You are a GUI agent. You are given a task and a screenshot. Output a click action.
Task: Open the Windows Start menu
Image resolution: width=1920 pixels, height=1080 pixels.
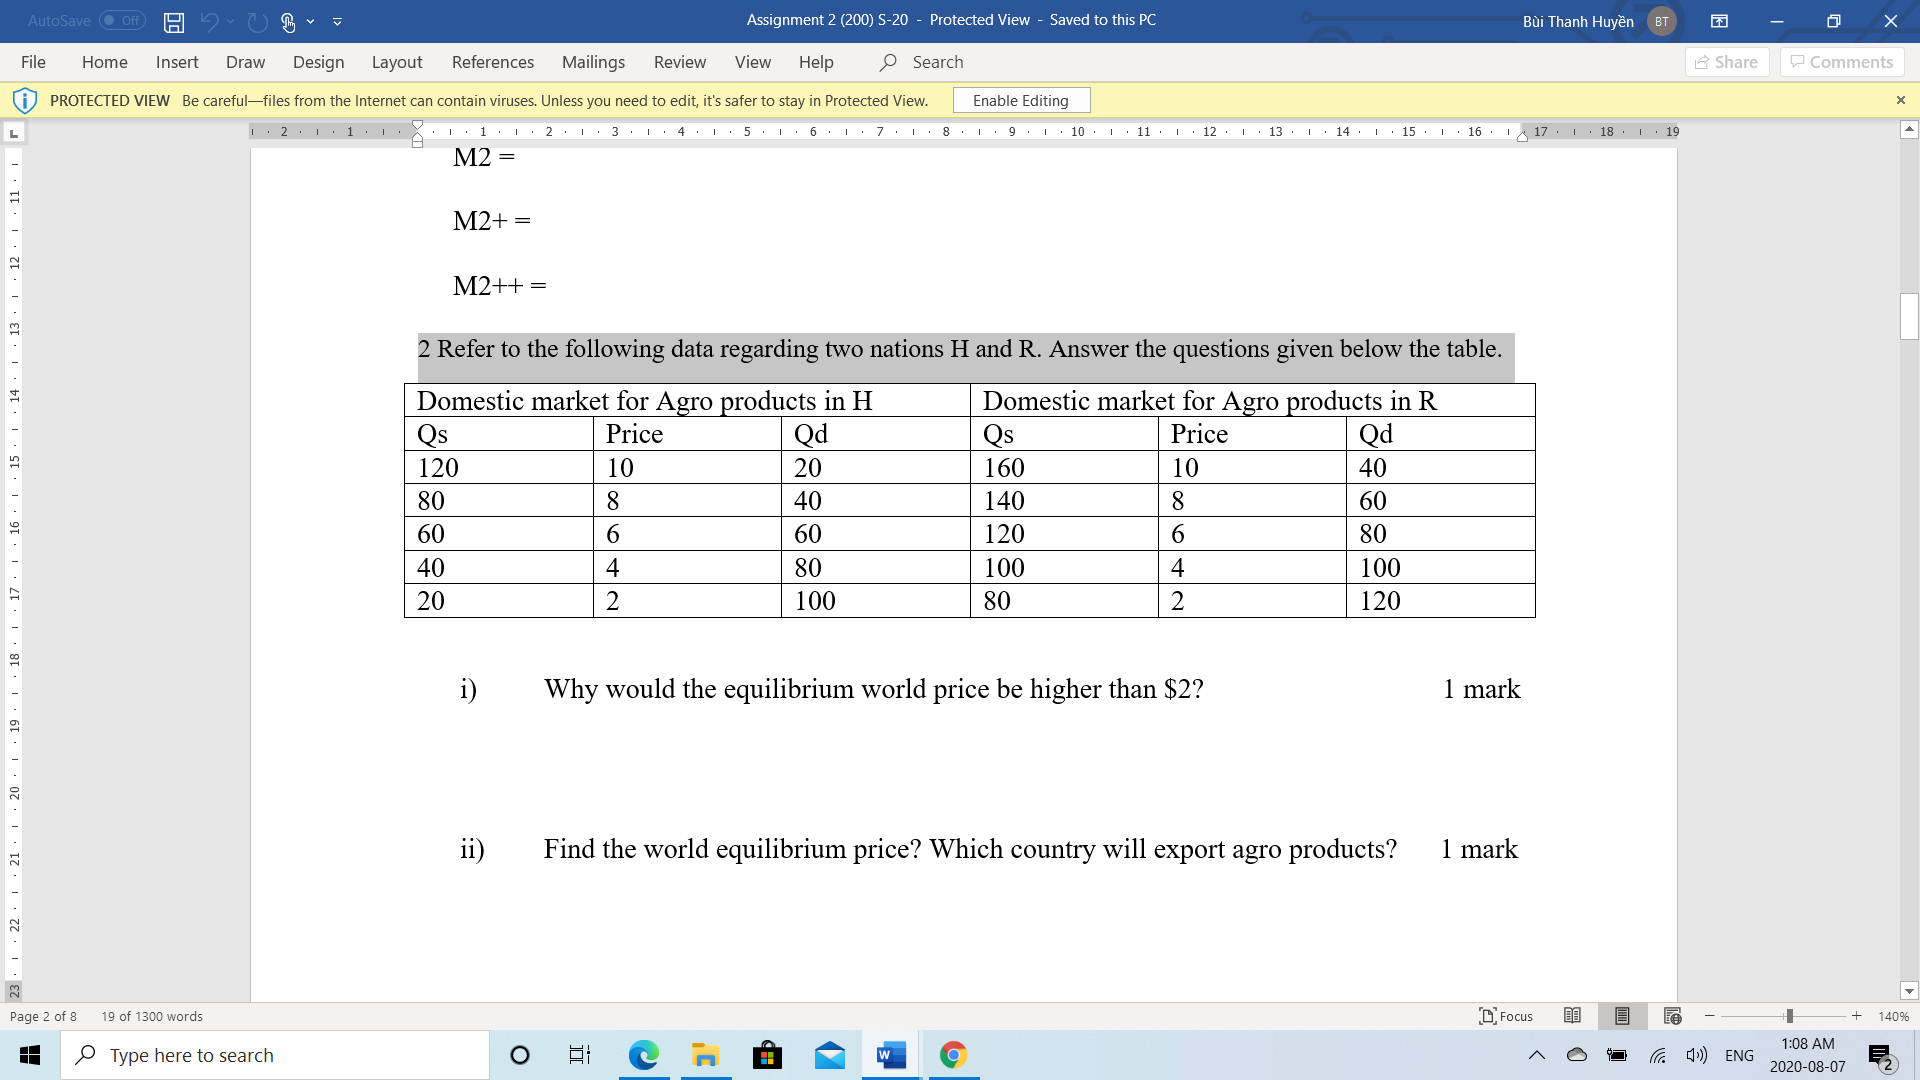[x=30, y=1055]
